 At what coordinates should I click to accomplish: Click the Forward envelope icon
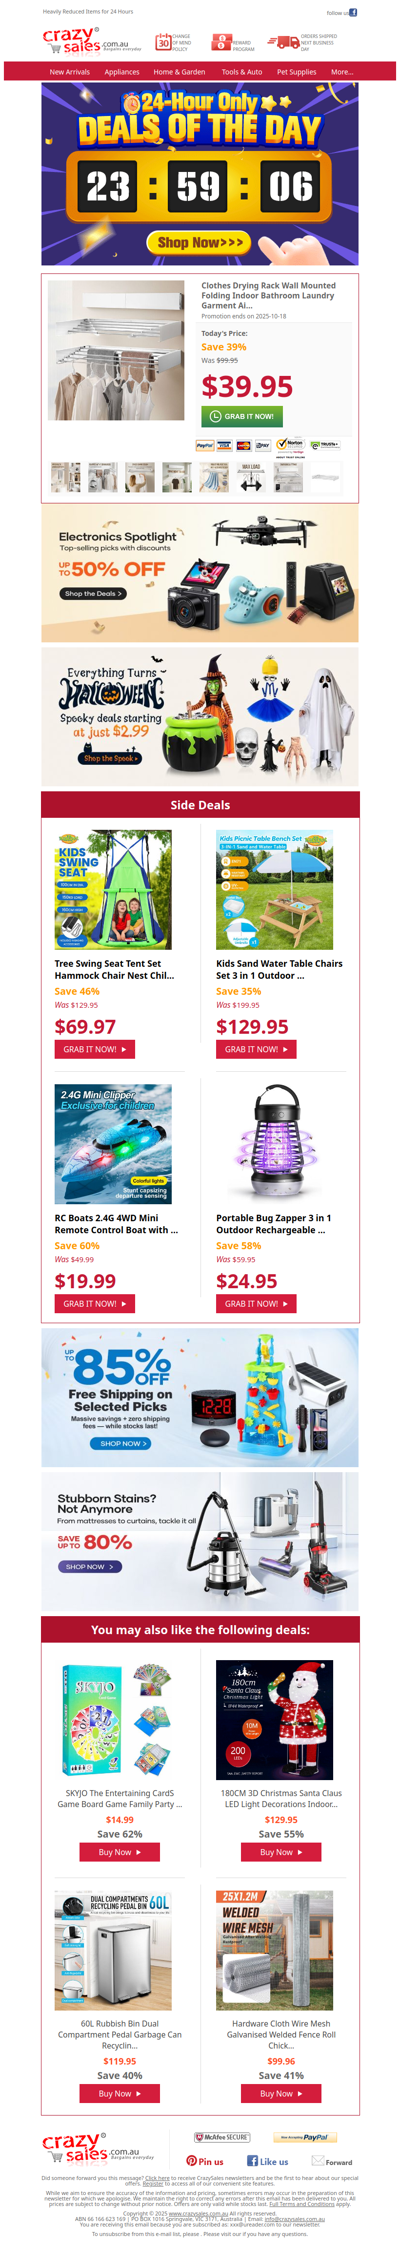[317, 2160]
